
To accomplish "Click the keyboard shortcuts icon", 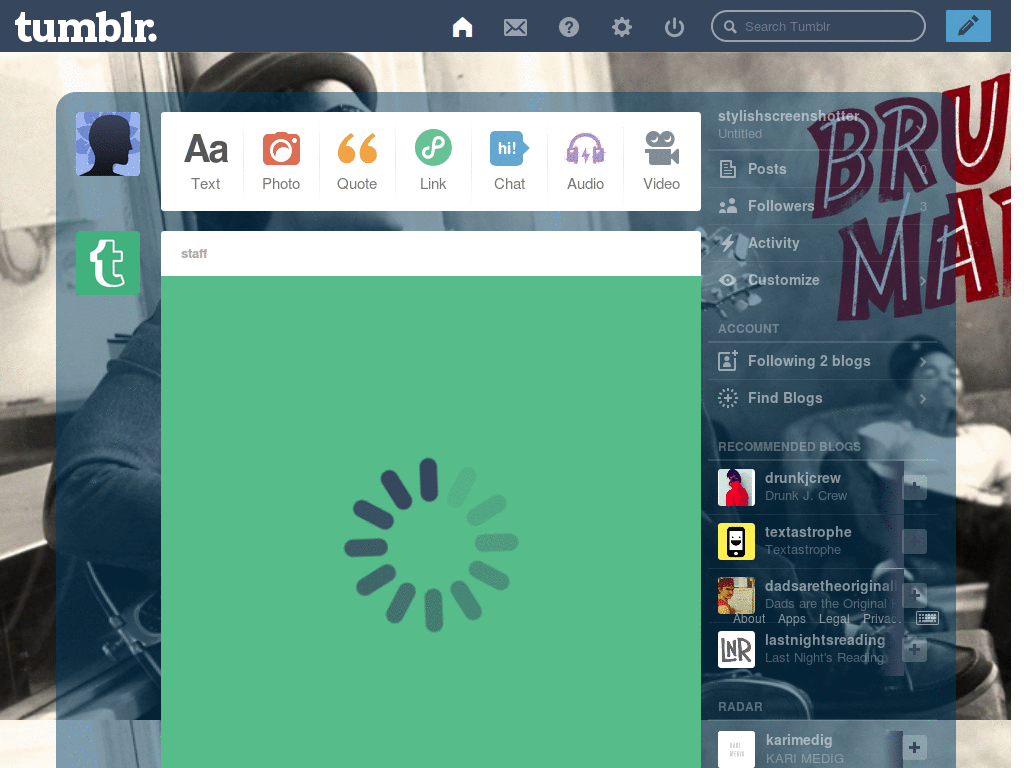I will [x=927, y=618].
